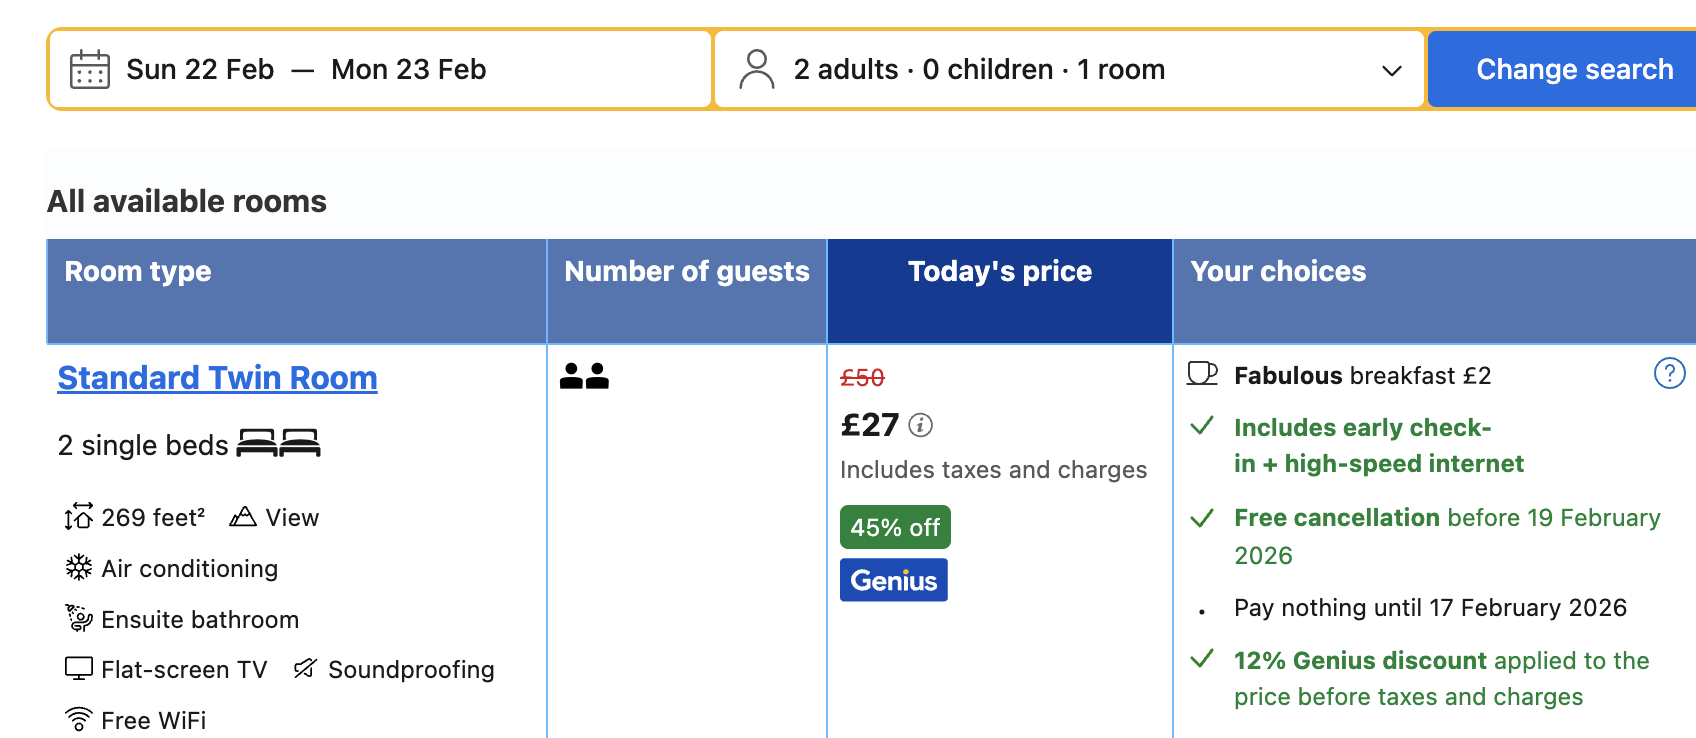Click the Free WiFi icon

(78, 719)
